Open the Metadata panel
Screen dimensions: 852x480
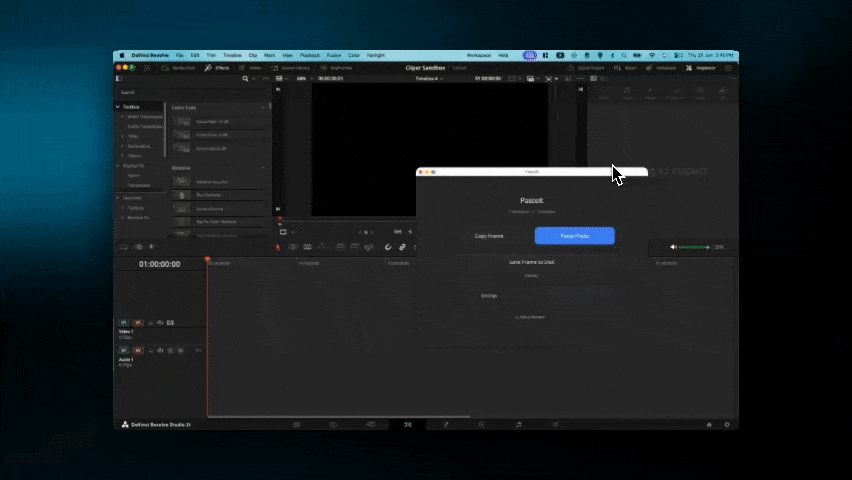click(661, 68)
